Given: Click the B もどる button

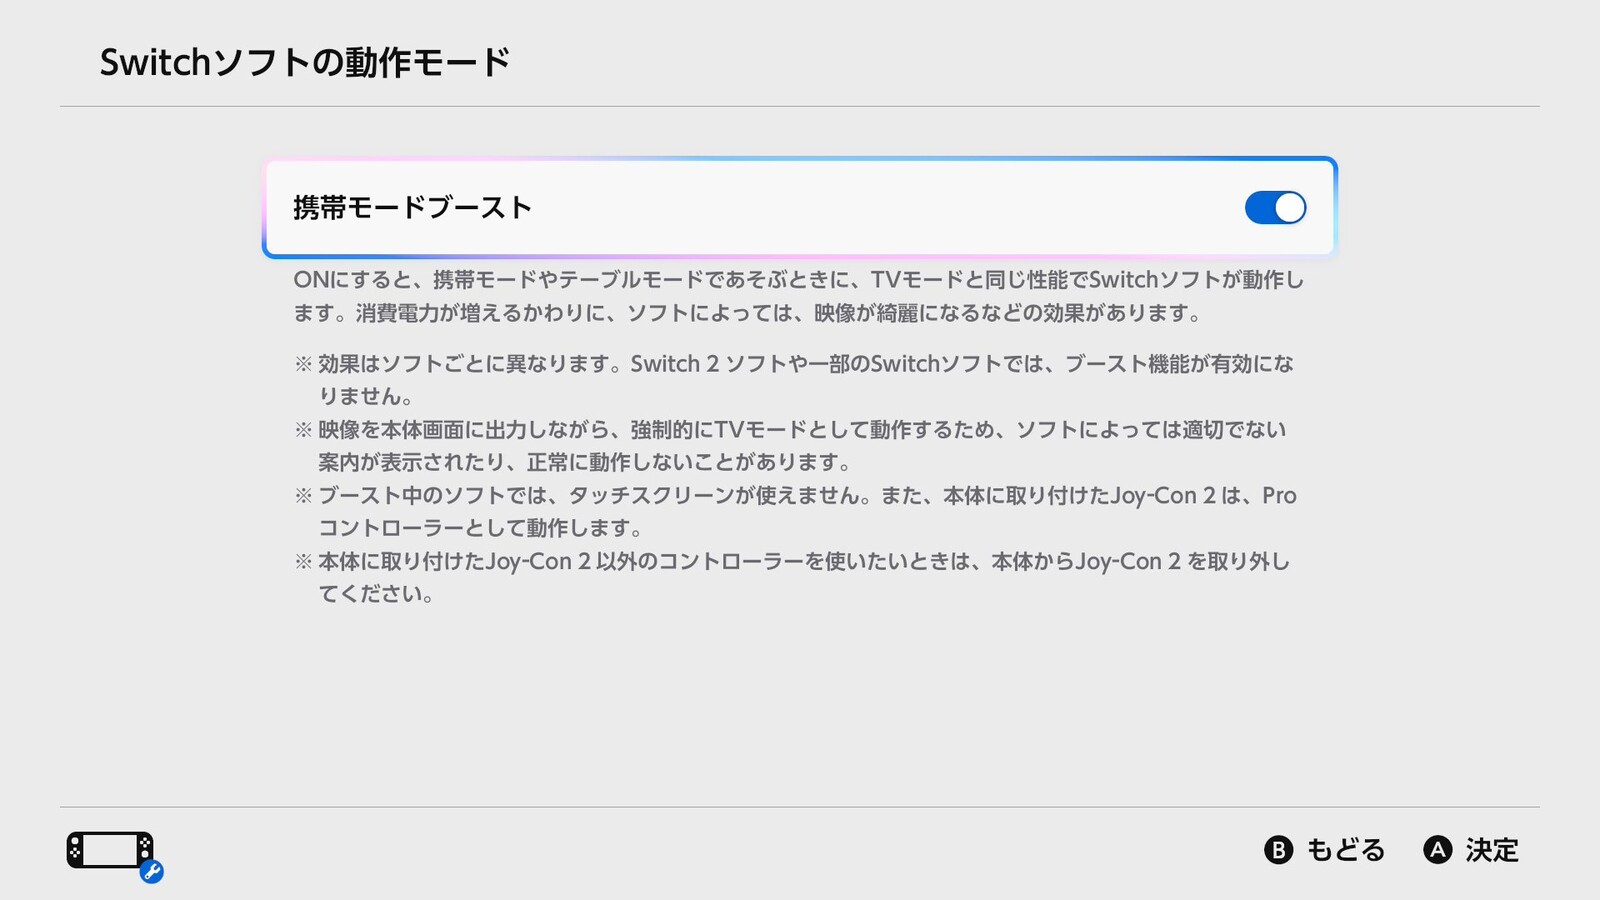Looking at the screenshot, I should coord(1325,850).
